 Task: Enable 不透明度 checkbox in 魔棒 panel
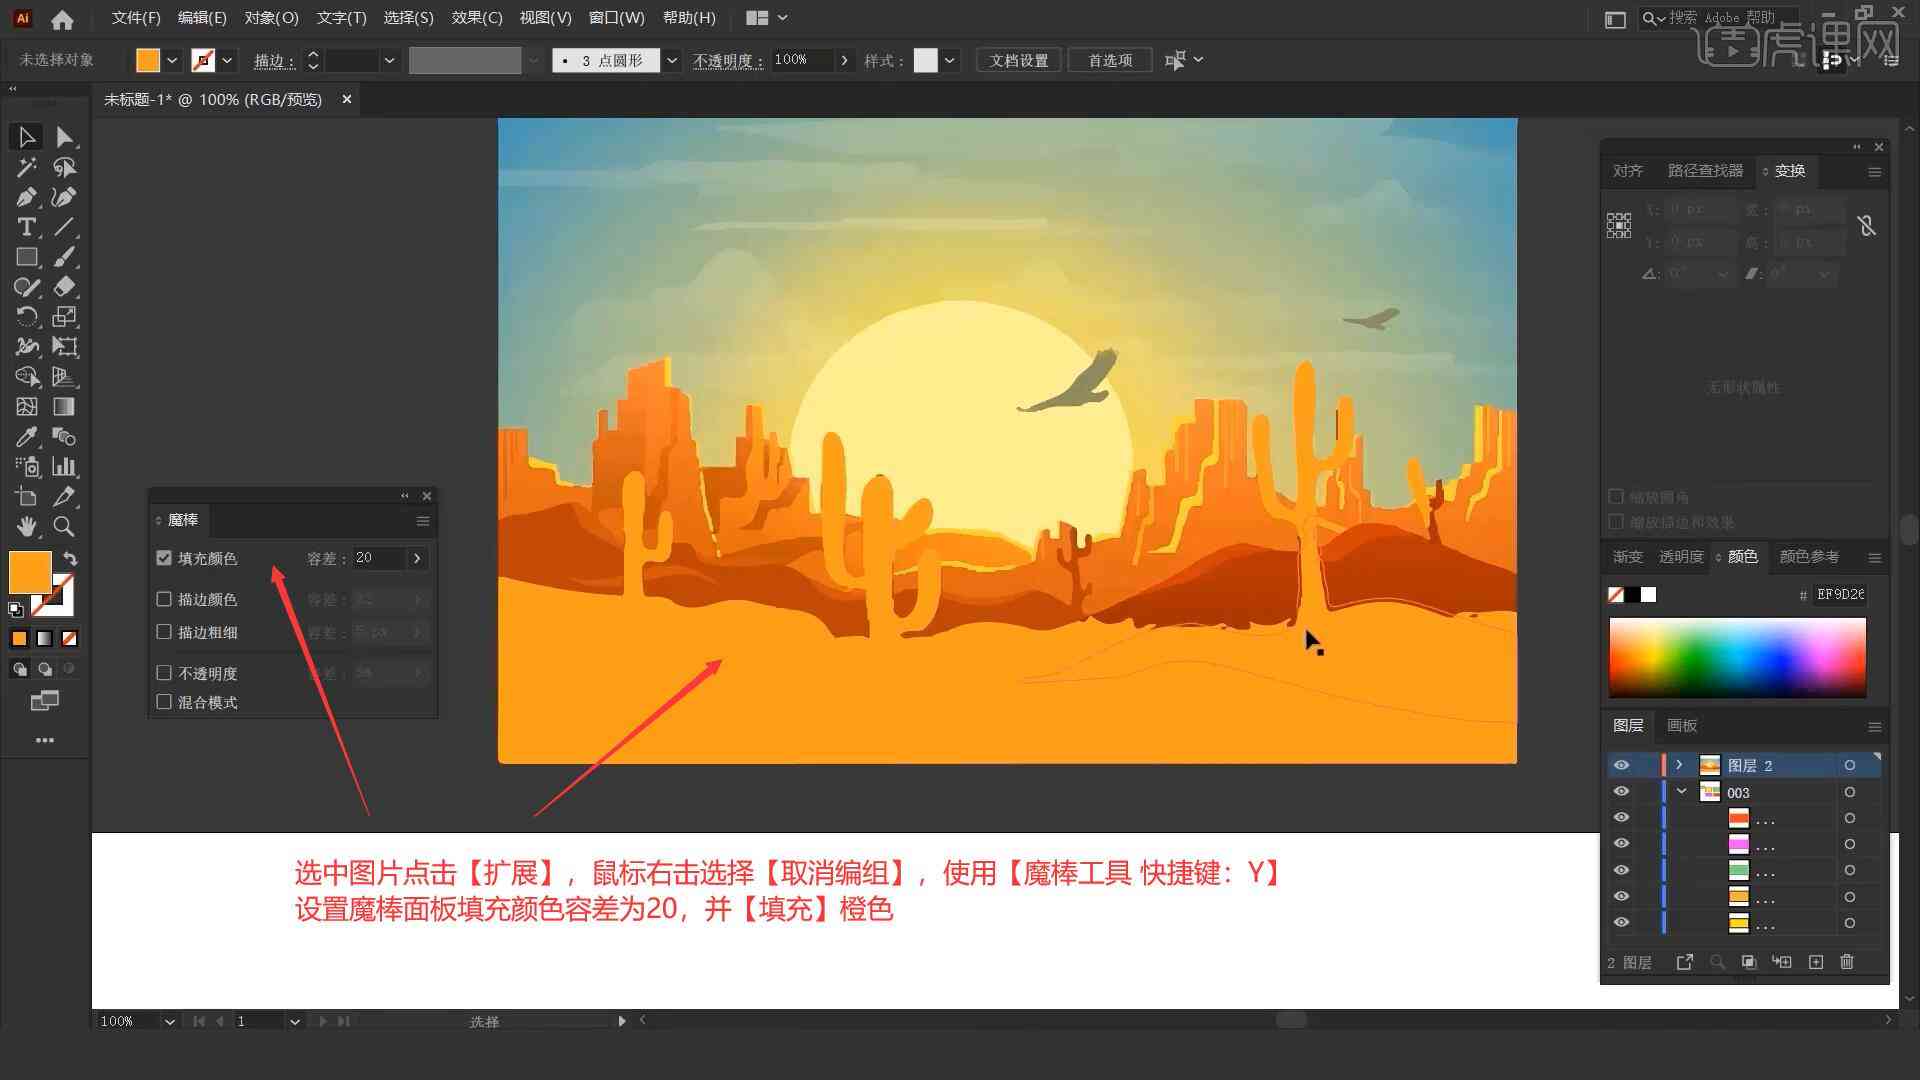tap(164, 673)
